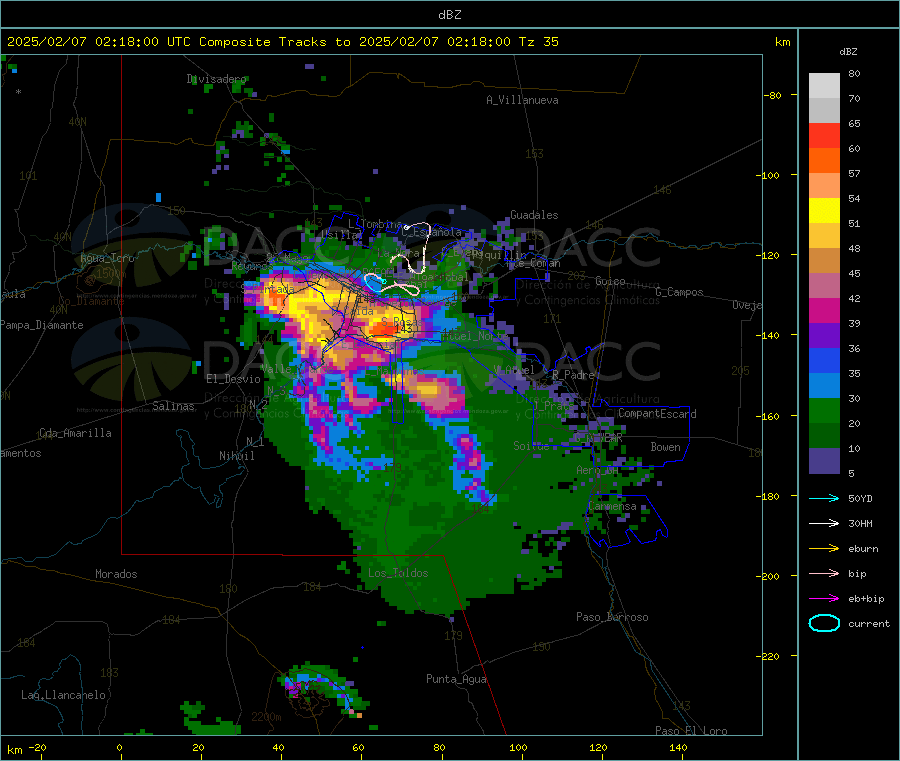This screenshot has width=900, height=761.
Task: Click the Nihuil map label
Action: coord(236,456)
